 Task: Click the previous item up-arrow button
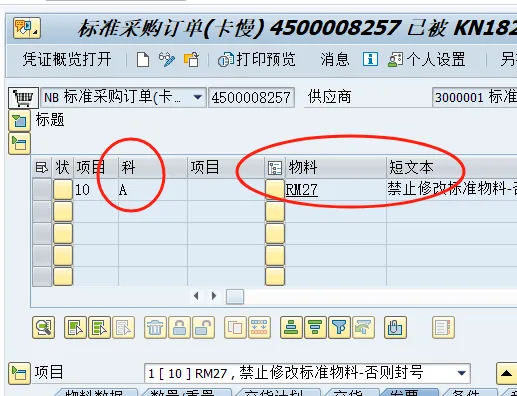506,373
